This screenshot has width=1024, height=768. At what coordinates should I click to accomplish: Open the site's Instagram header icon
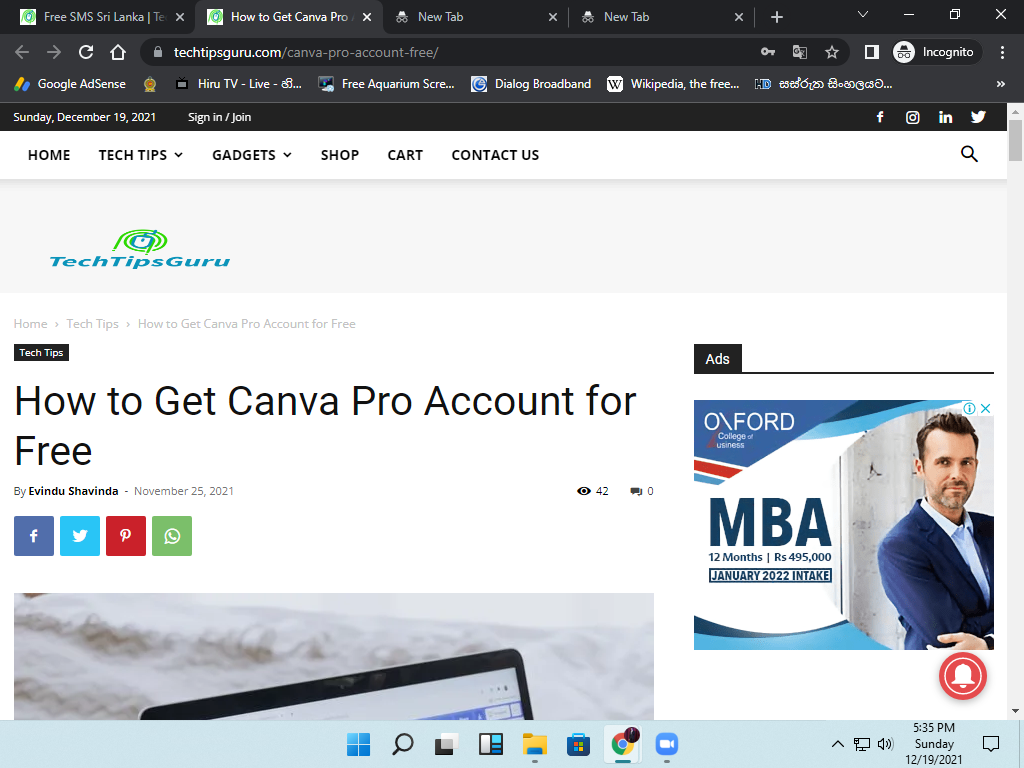912,117
